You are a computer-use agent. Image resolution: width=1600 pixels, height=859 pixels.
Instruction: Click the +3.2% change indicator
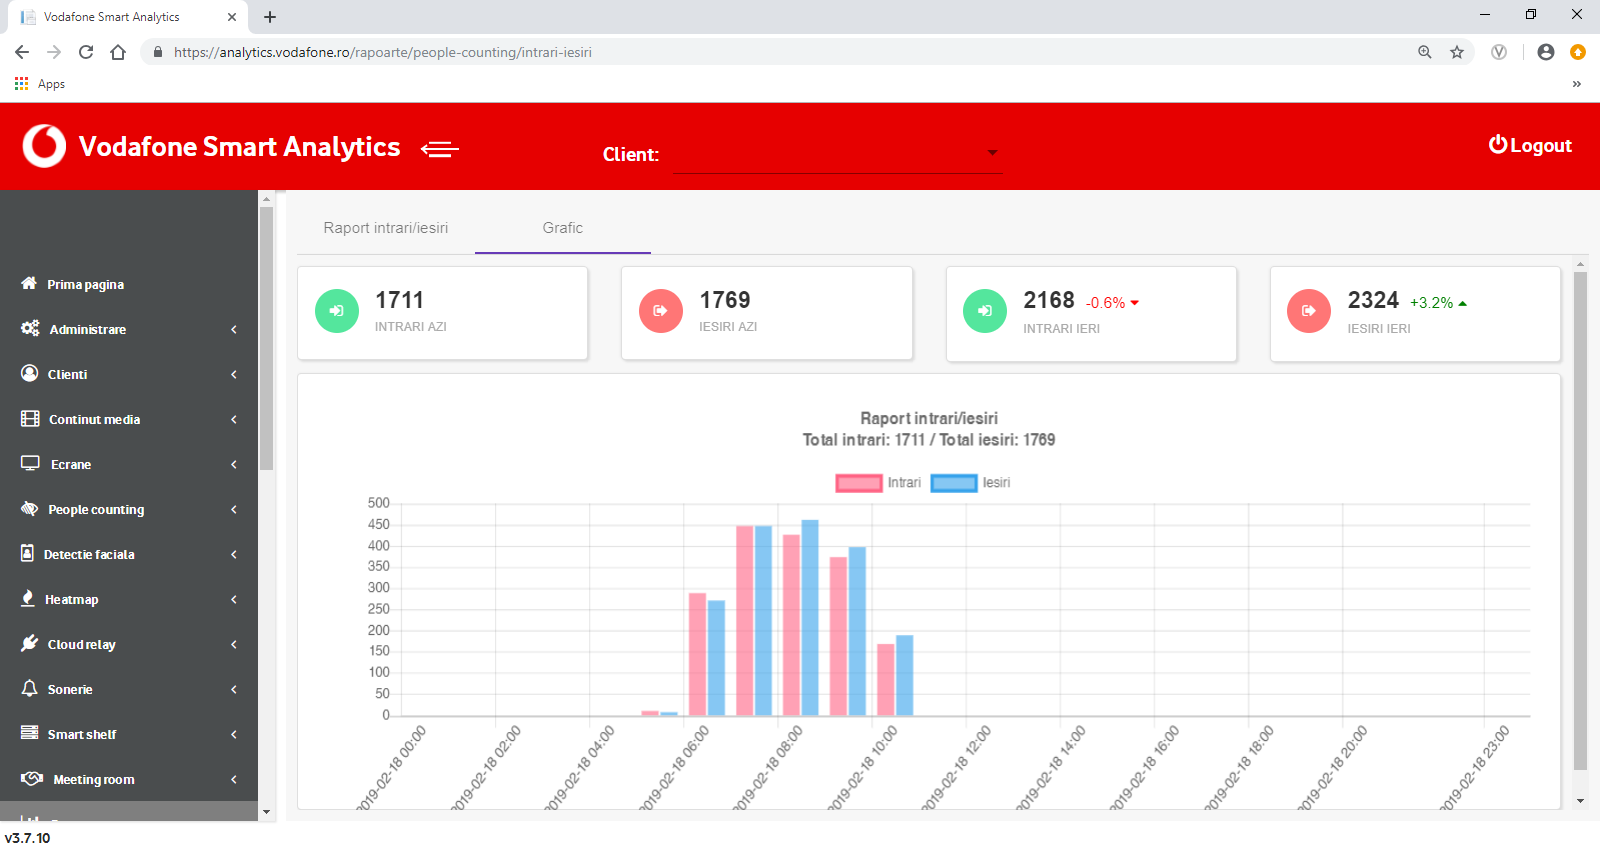click(1438, 303)
